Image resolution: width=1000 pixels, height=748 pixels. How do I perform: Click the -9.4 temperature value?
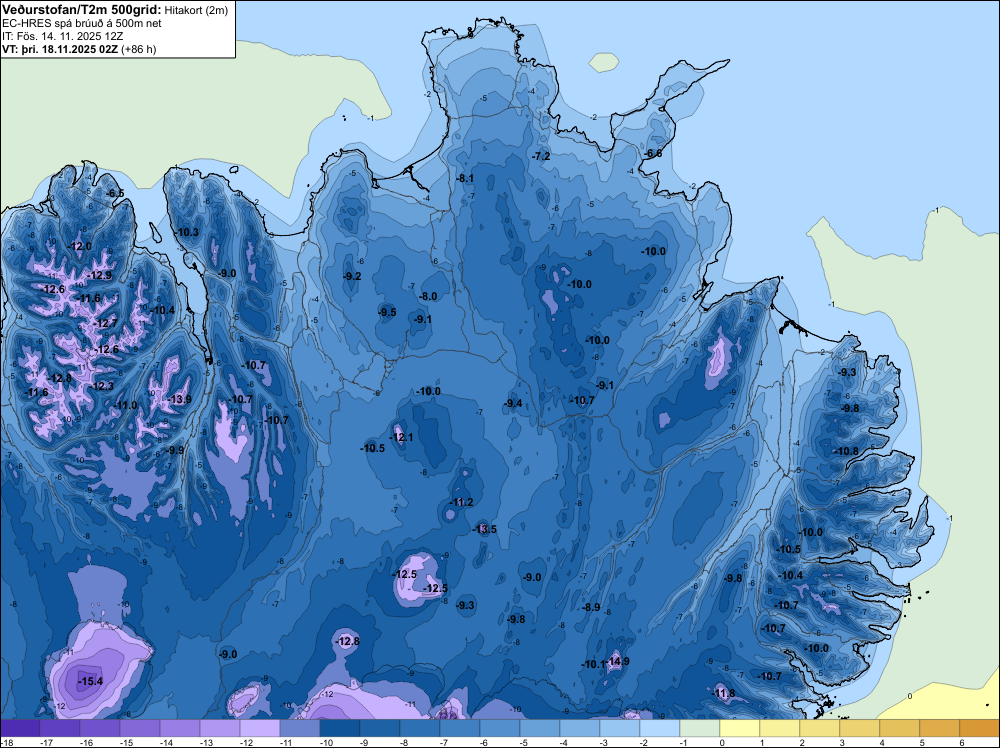tap(513, 403)
